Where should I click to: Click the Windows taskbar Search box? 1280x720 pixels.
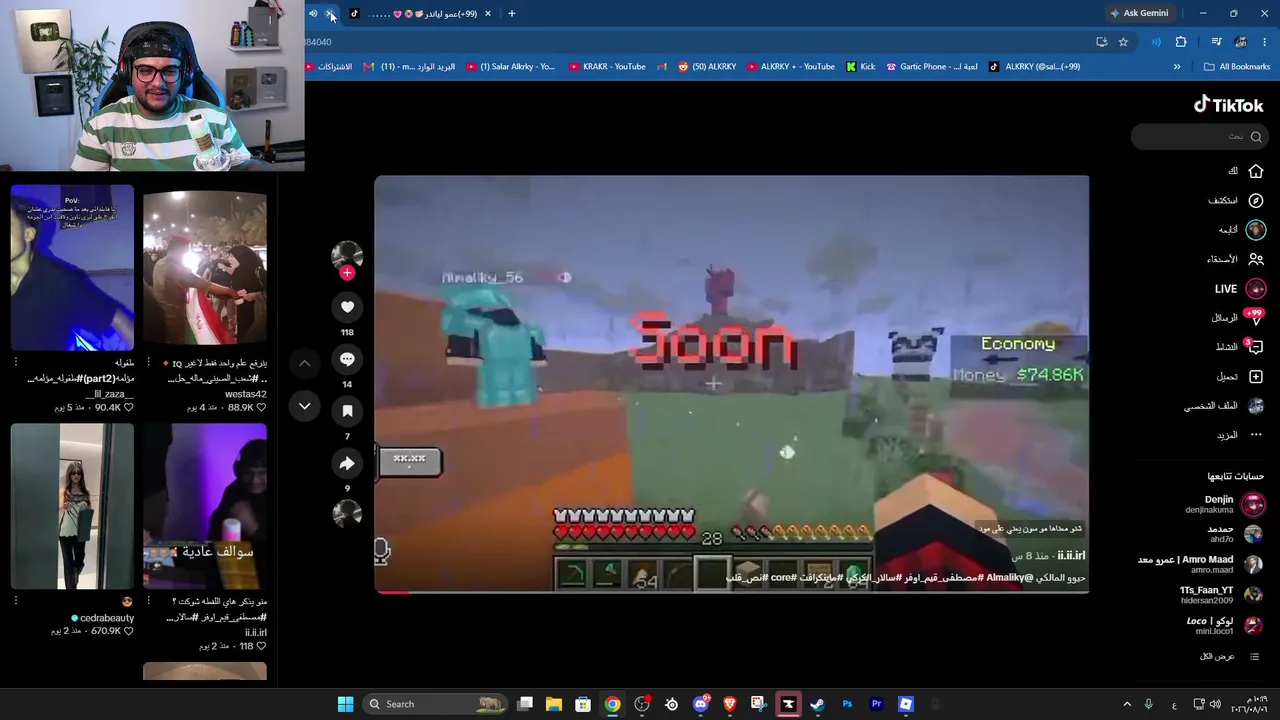click(435, 704)
